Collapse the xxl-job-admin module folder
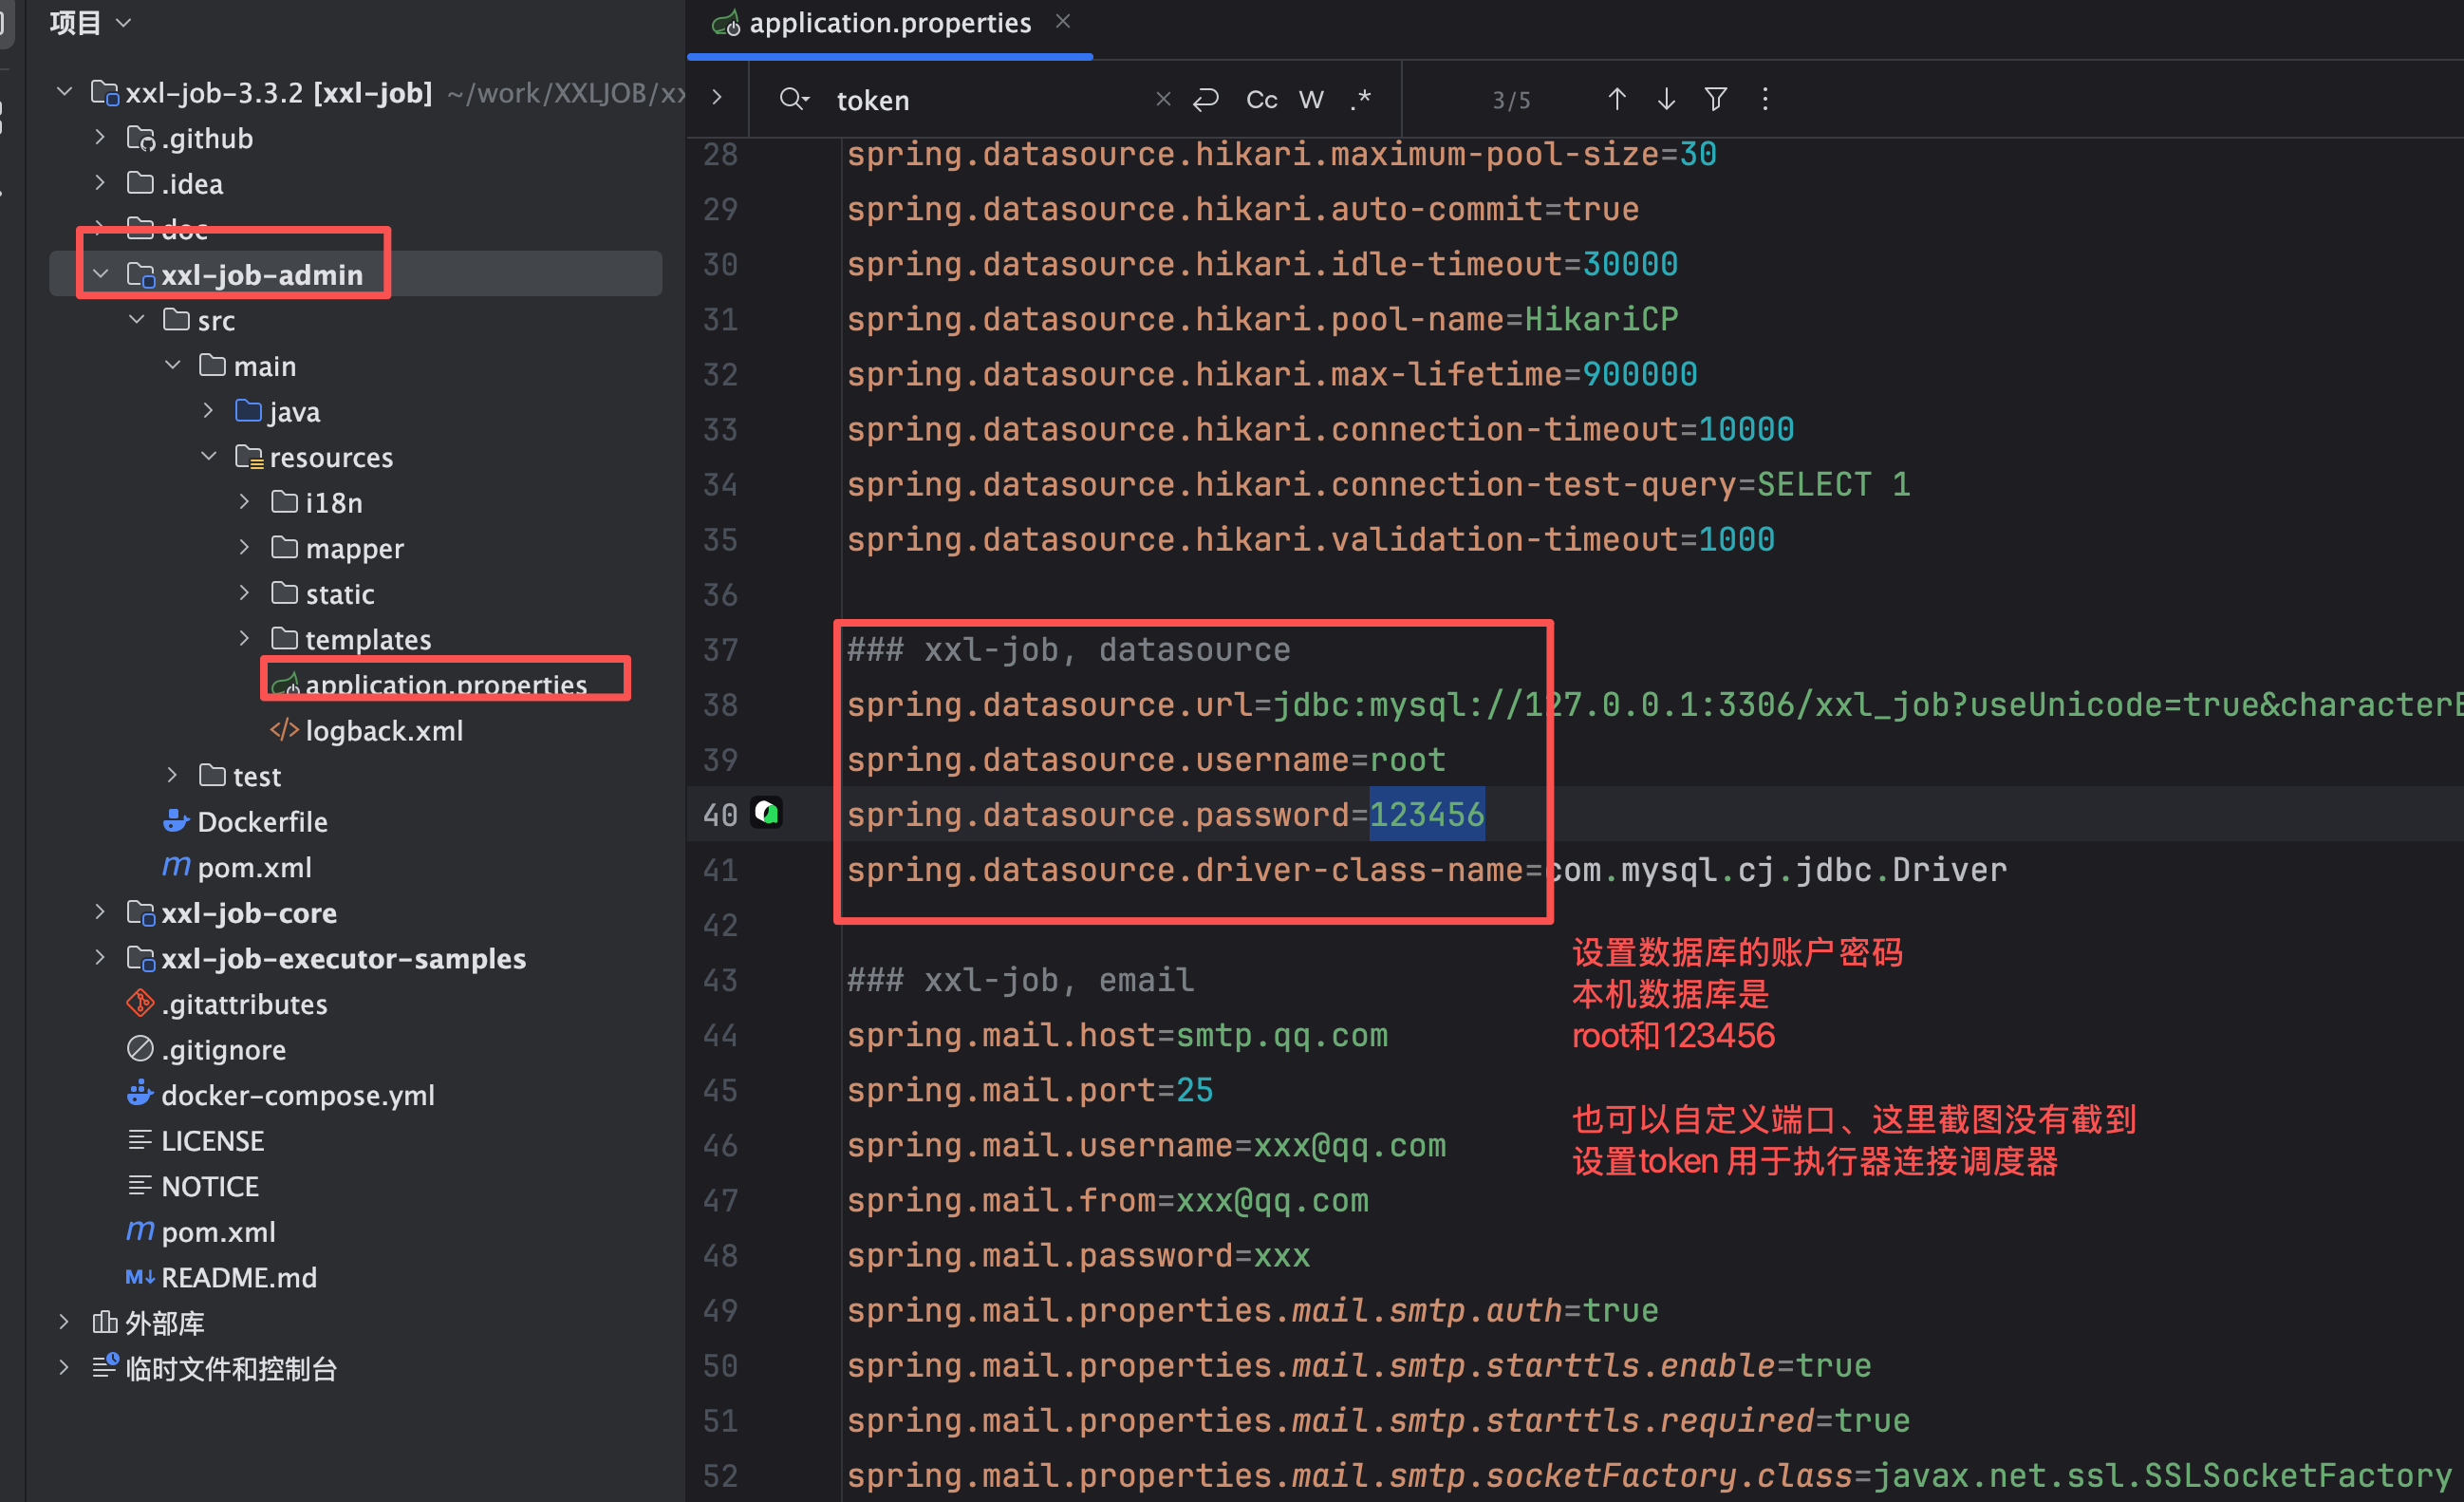2464x1502 pixels. [101, 274]
